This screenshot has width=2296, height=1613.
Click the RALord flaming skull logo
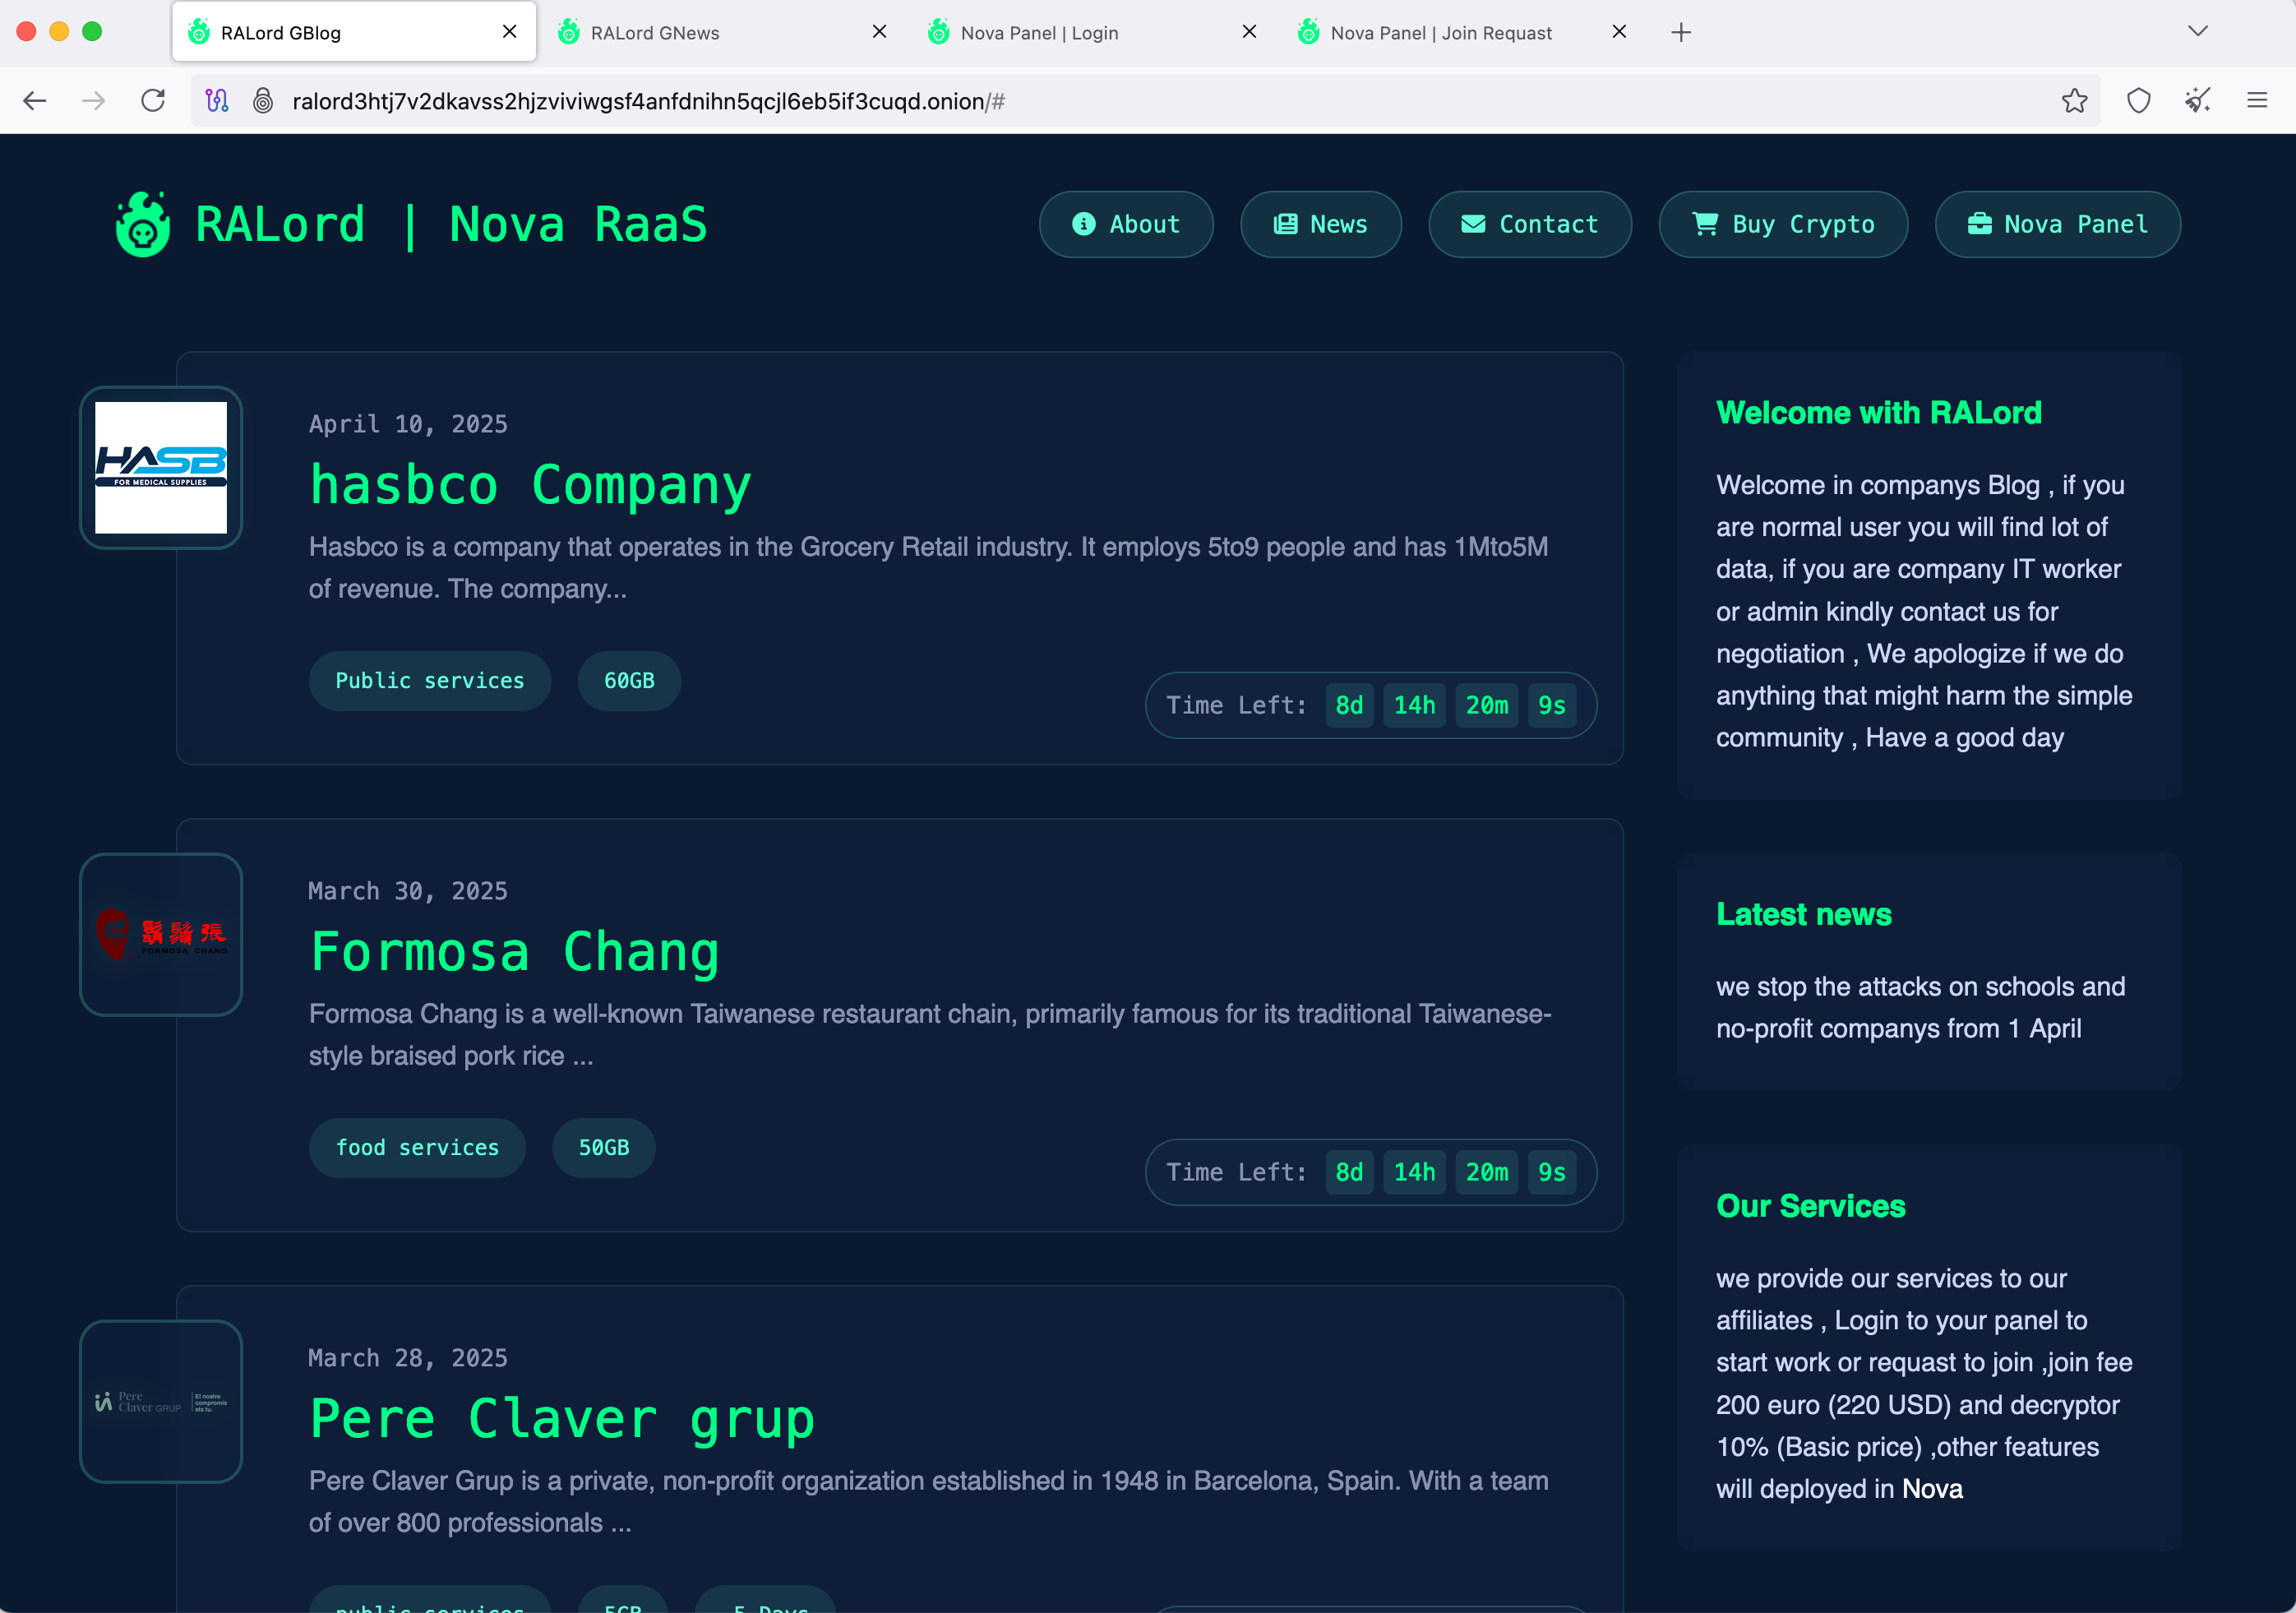click(x=143, y=225)
